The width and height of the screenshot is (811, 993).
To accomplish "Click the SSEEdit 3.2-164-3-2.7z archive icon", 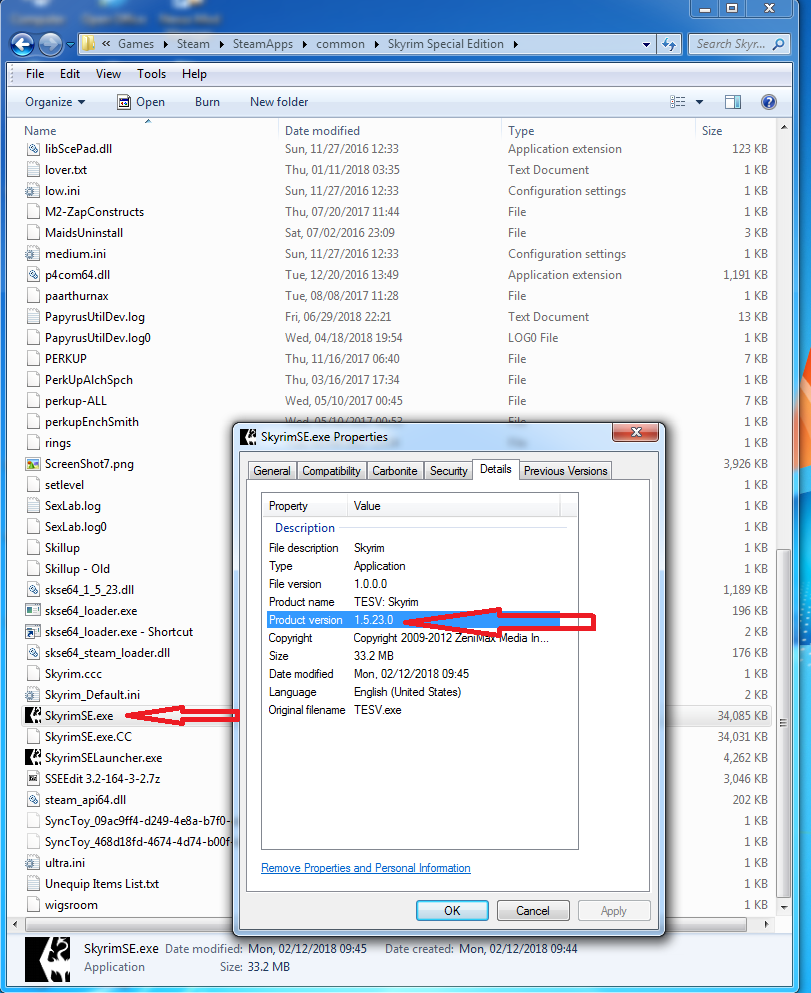I will 33,778.
